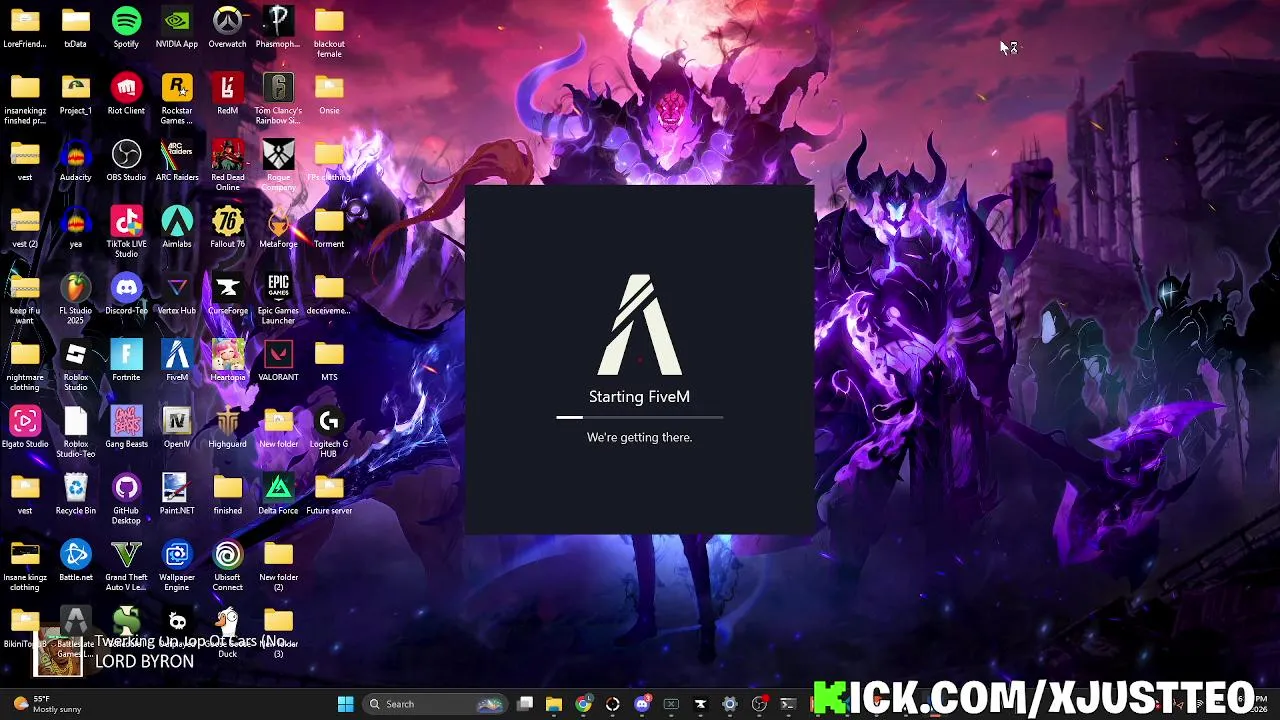
Task: Select the OpenIV desktop icon
Action: [177, 427]
